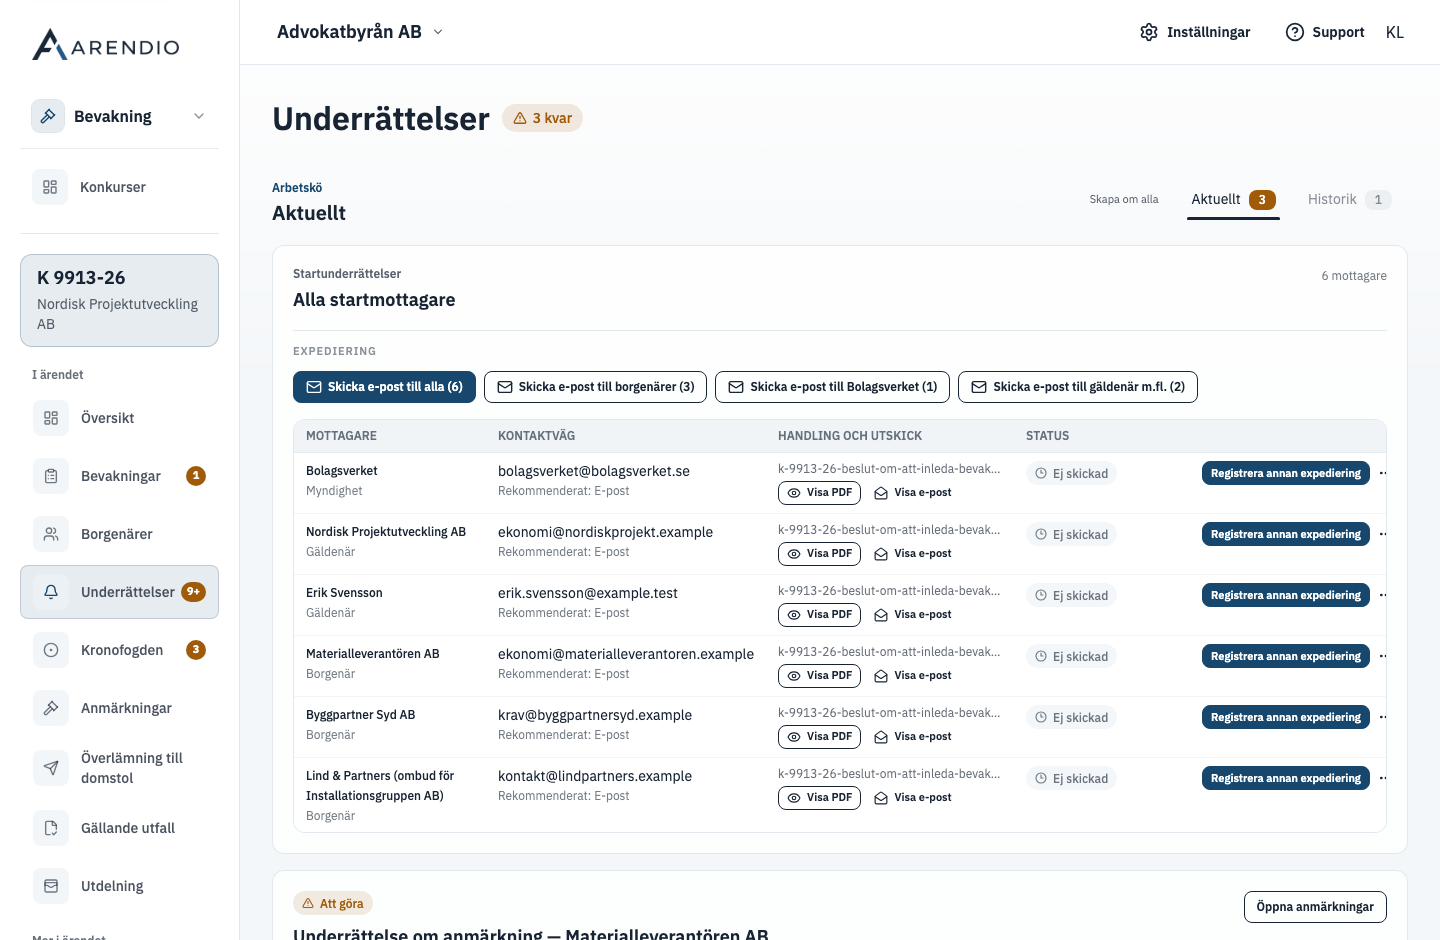Open row menu for Lind & Partners
Screen dimensions: 1440x940
coord(1383,778)
